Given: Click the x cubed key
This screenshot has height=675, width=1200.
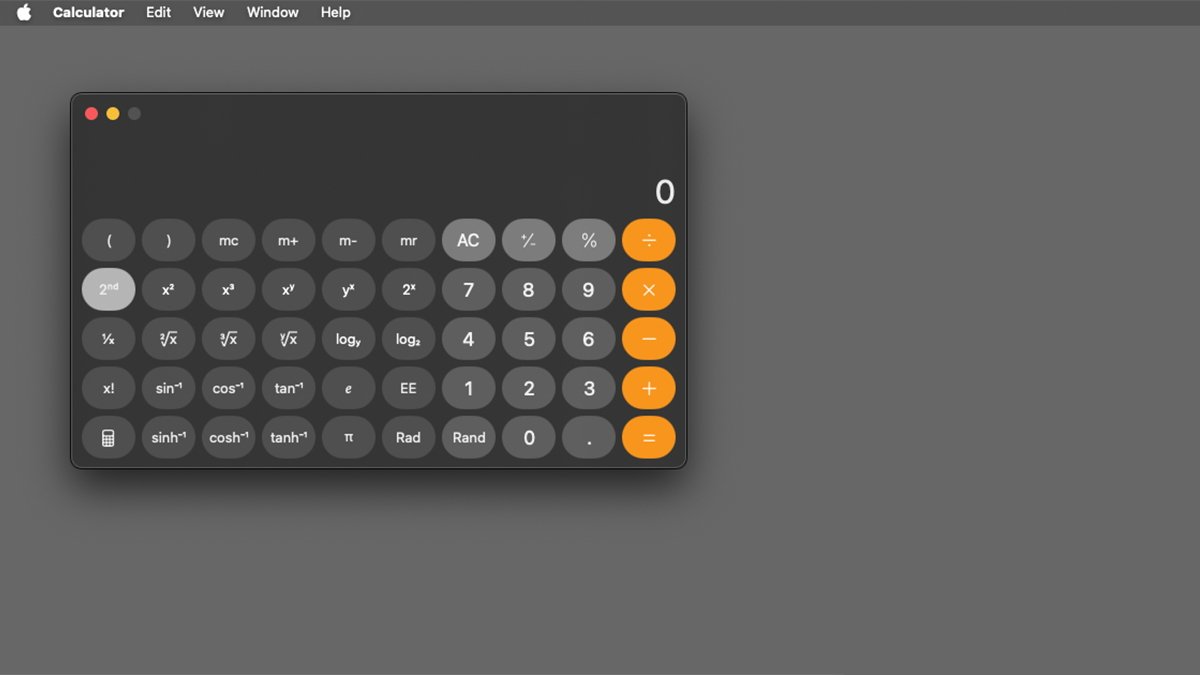Looking at the screenshot, I should pyautogui.click(x=228, y=290).
